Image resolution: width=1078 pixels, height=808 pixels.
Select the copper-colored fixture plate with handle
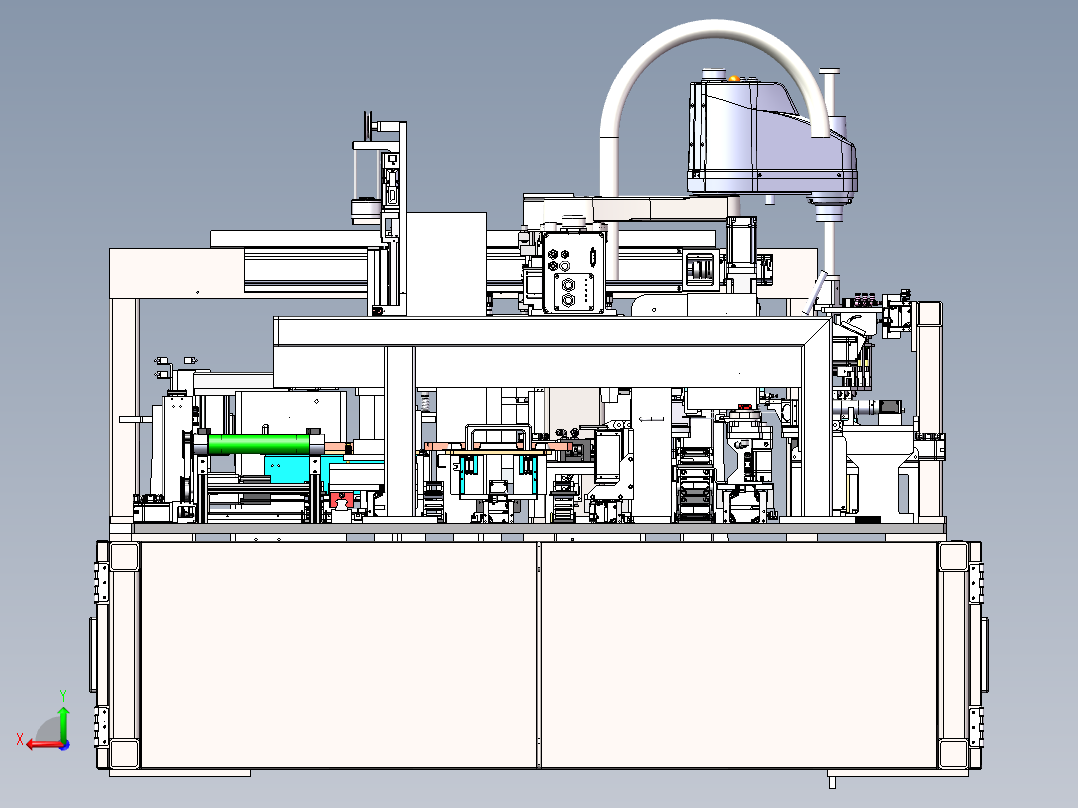coord(500,446)
